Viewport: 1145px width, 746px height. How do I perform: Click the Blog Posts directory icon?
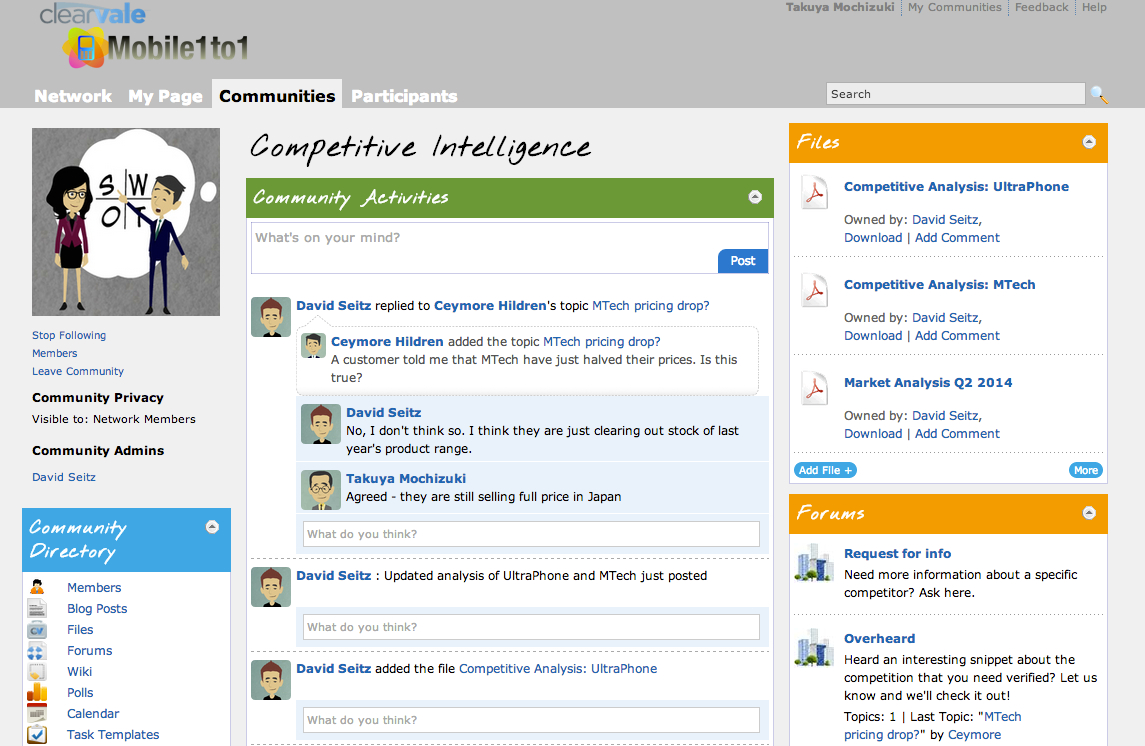[37, 608]
